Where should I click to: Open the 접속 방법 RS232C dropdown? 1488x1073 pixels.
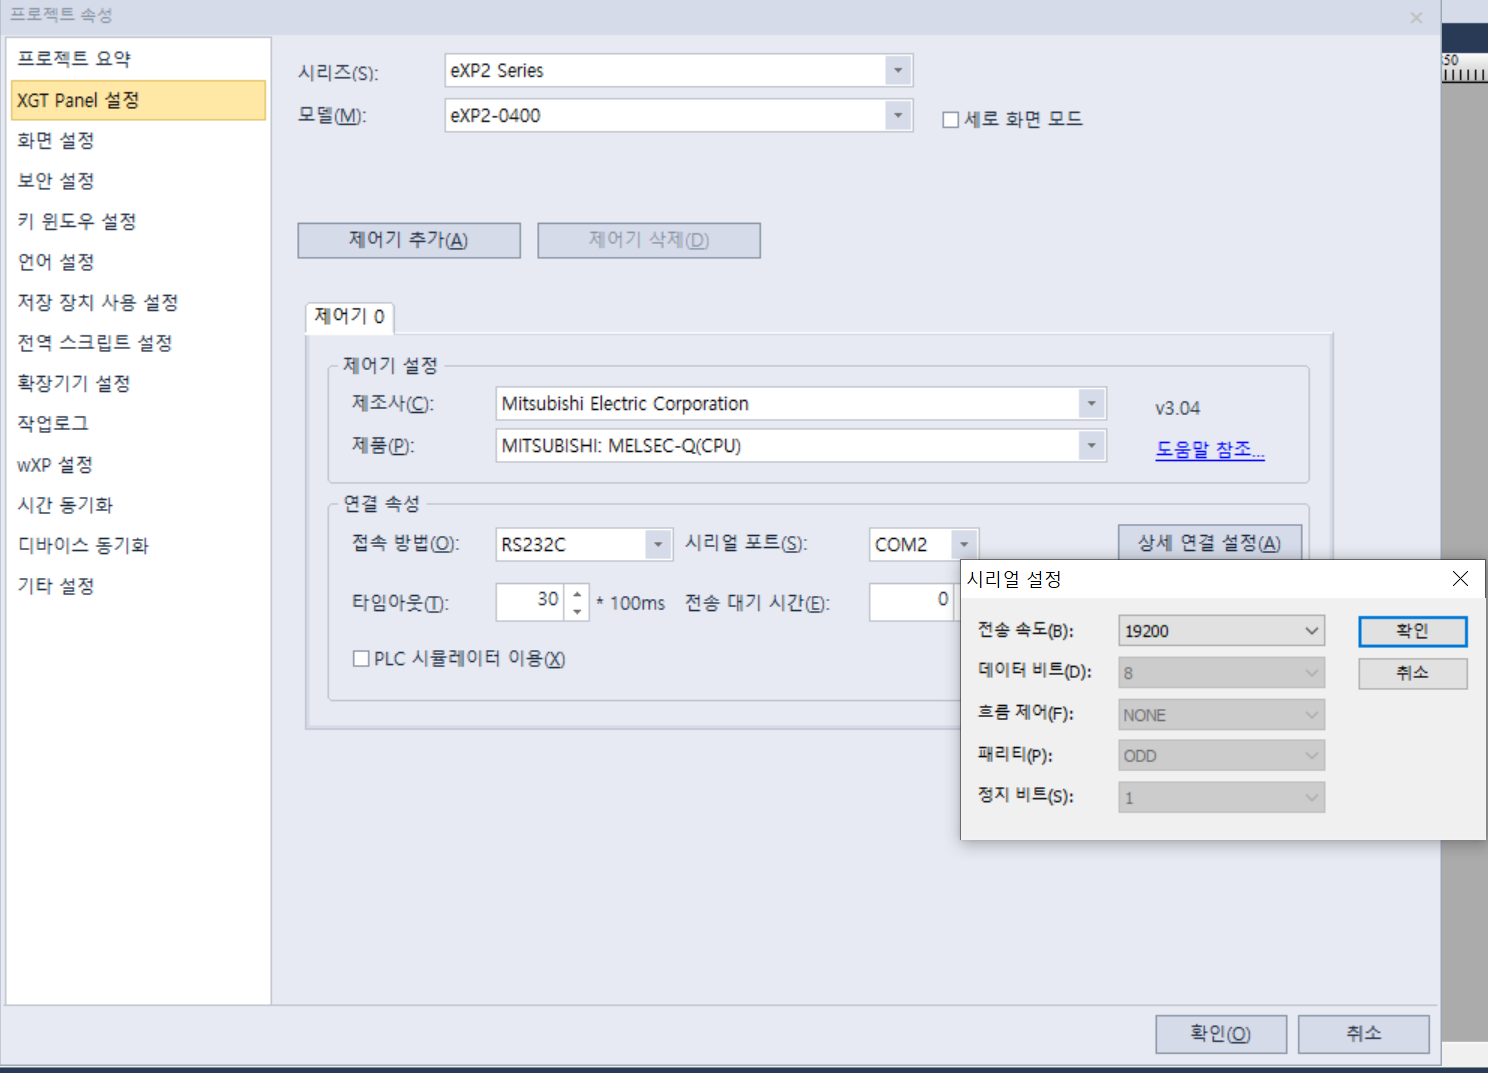(657, 544)
